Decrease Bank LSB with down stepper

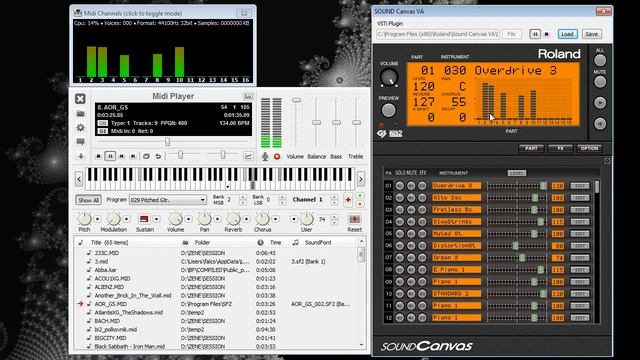coord(282,202)
